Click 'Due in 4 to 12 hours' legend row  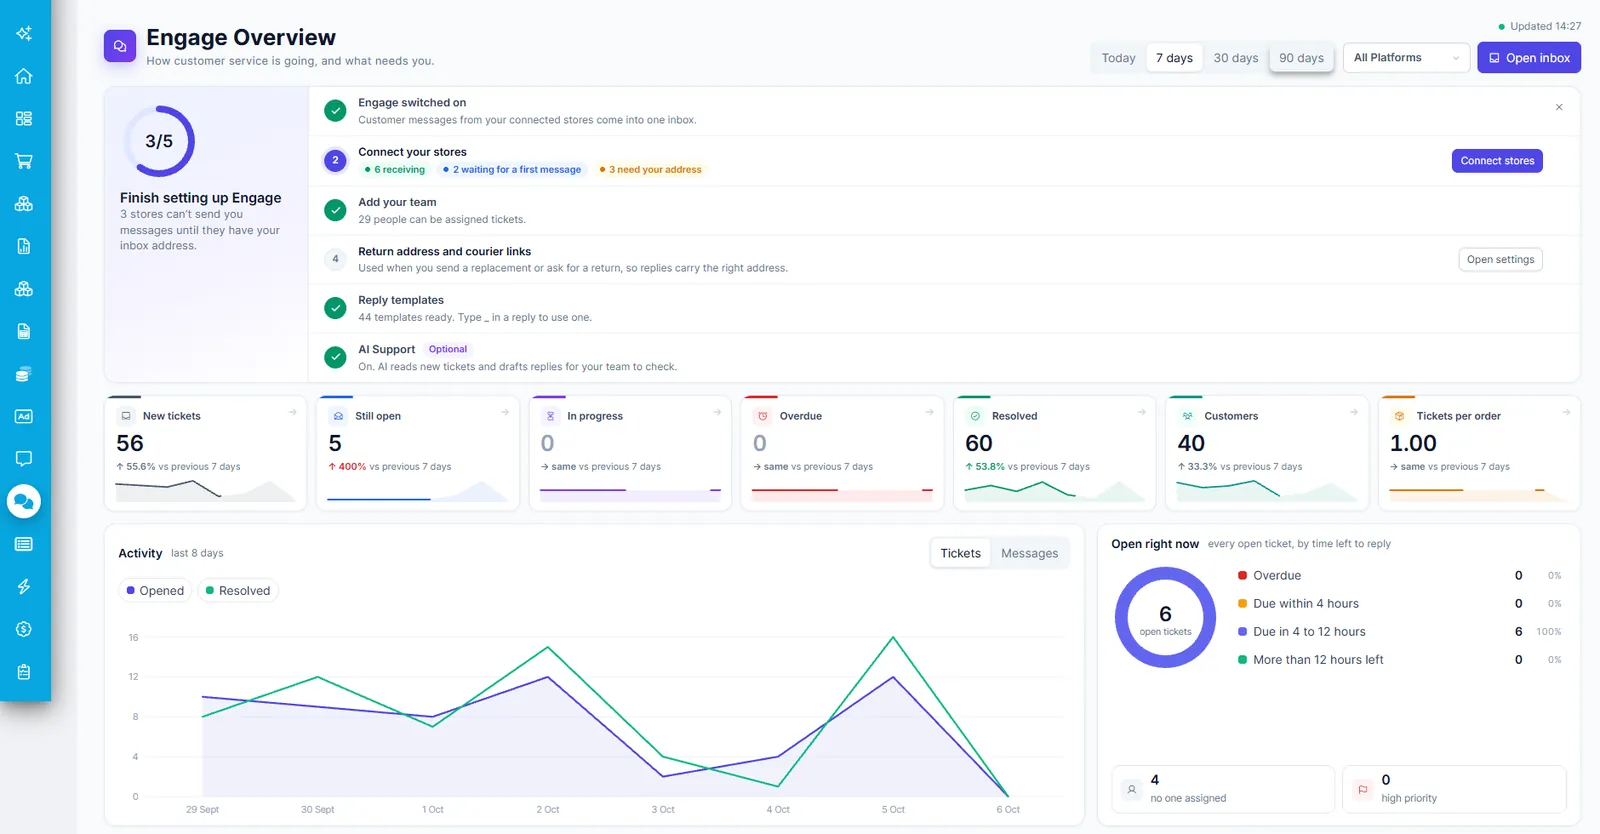(x=1399, y=632)
